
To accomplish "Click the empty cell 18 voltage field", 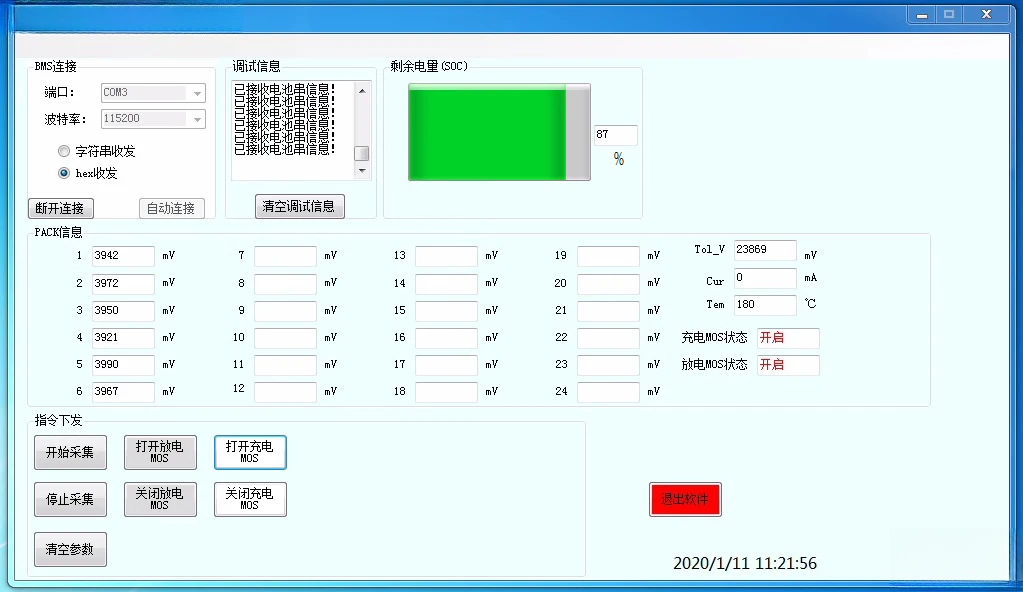I will point(446,392).
